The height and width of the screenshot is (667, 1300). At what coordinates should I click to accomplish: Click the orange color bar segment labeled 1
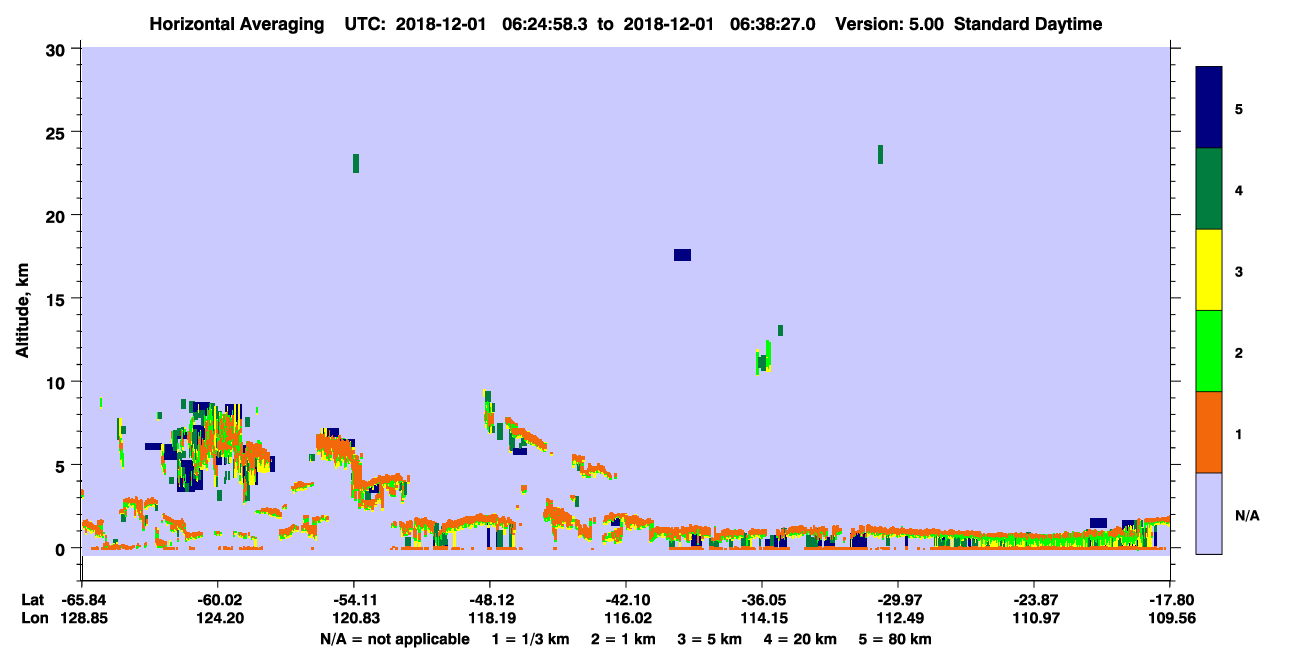point(1209,432)
